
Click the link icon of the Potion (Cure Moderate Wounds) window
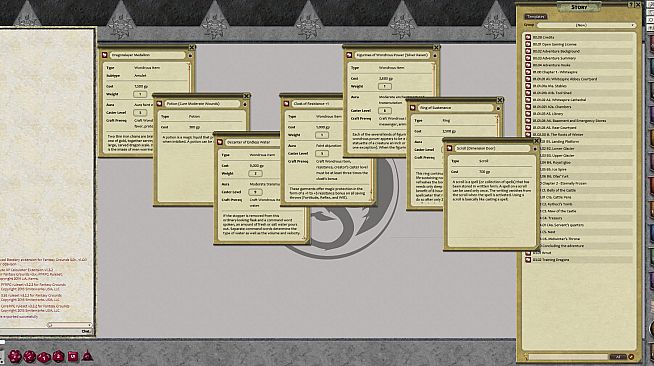[159, 103]
